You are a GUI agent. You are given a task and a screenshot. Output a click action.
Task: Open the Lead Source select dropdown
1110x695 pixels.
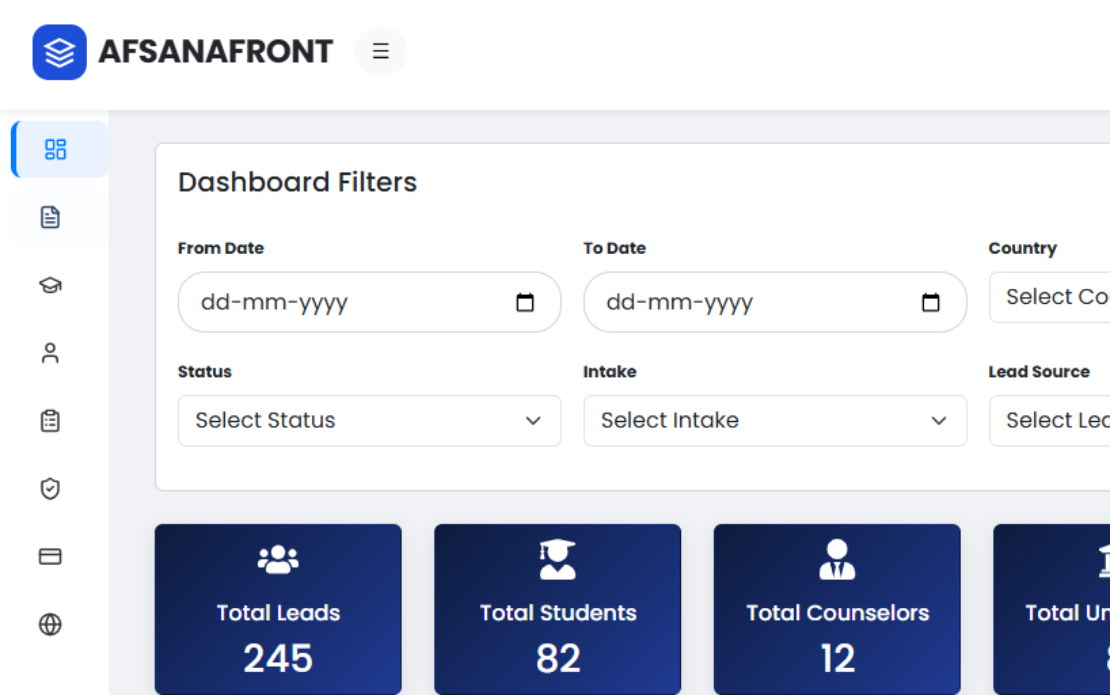[1050, 420]
